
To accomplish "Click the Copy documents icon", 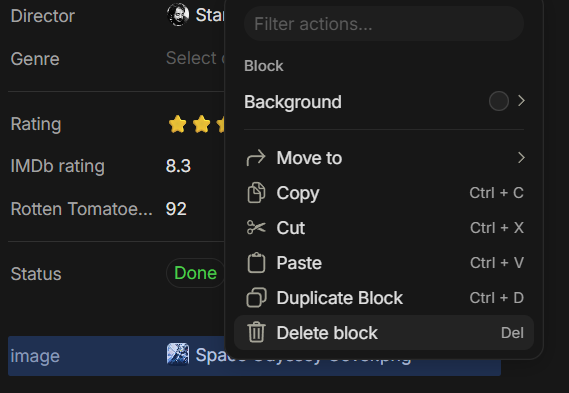I will click(256, 192).
